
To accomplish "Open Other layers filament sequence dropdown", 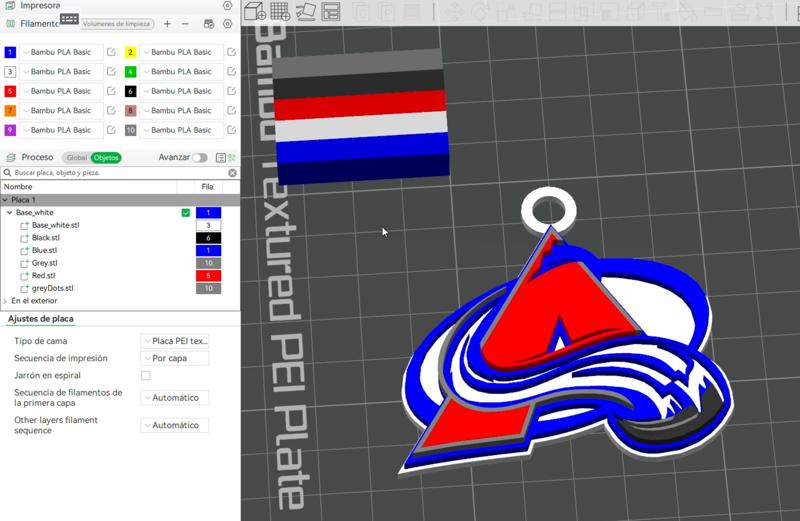I will point(174,425).
